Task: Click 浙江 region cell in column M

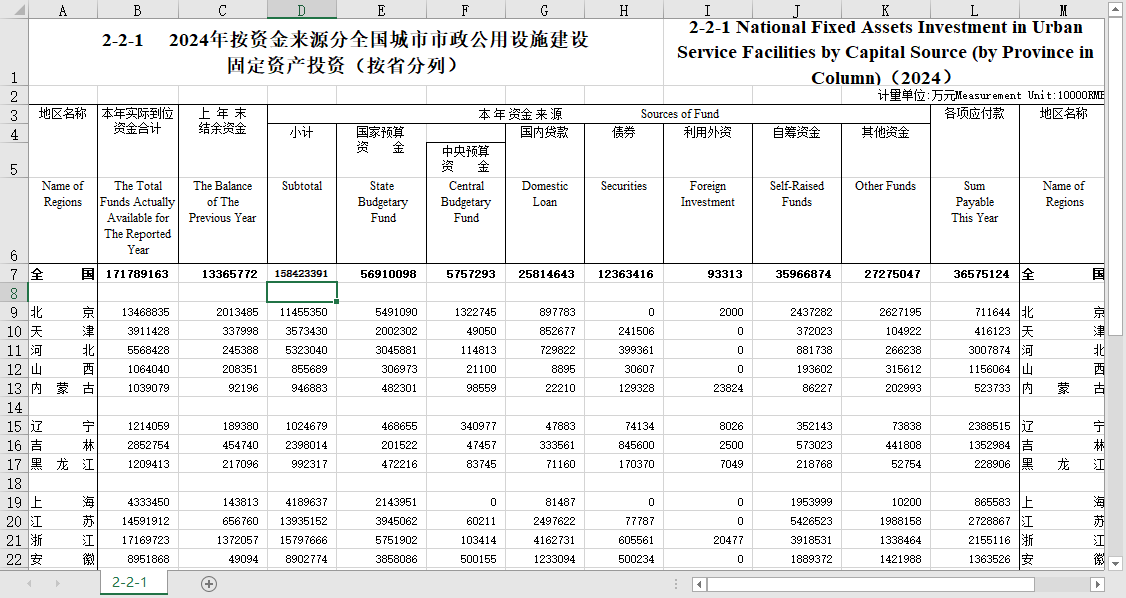Action: click(1062, 540)
